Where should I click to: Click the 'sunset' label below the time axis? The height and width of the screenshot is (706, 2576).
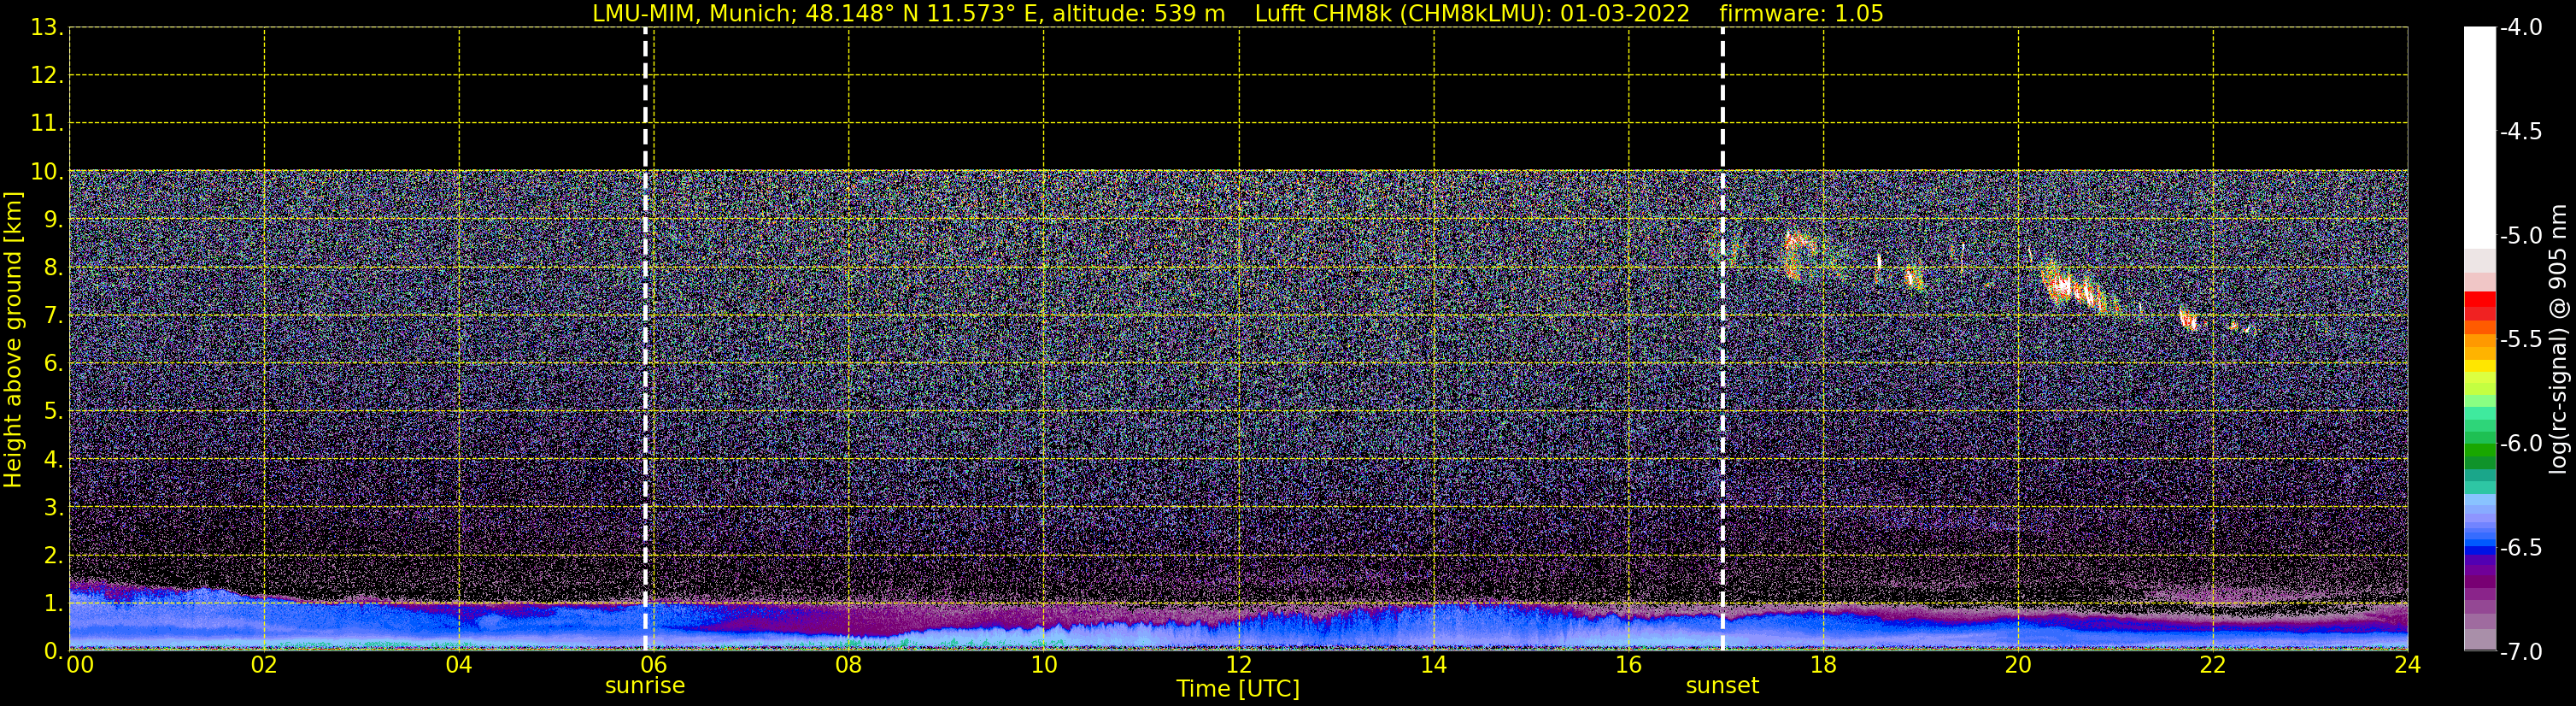point(1722,686)
